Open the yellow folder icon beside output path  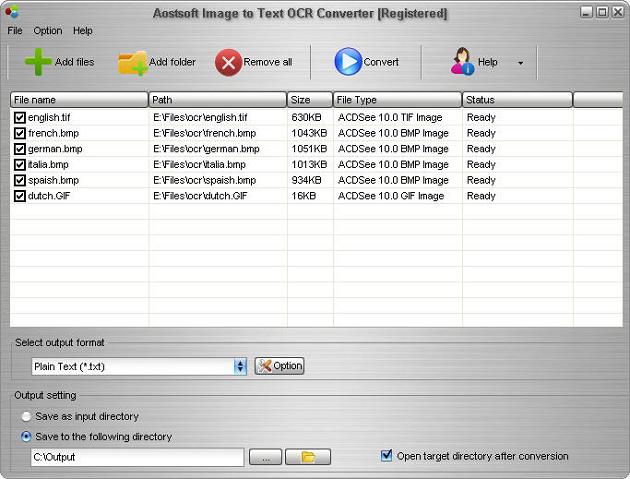[308, 457]
